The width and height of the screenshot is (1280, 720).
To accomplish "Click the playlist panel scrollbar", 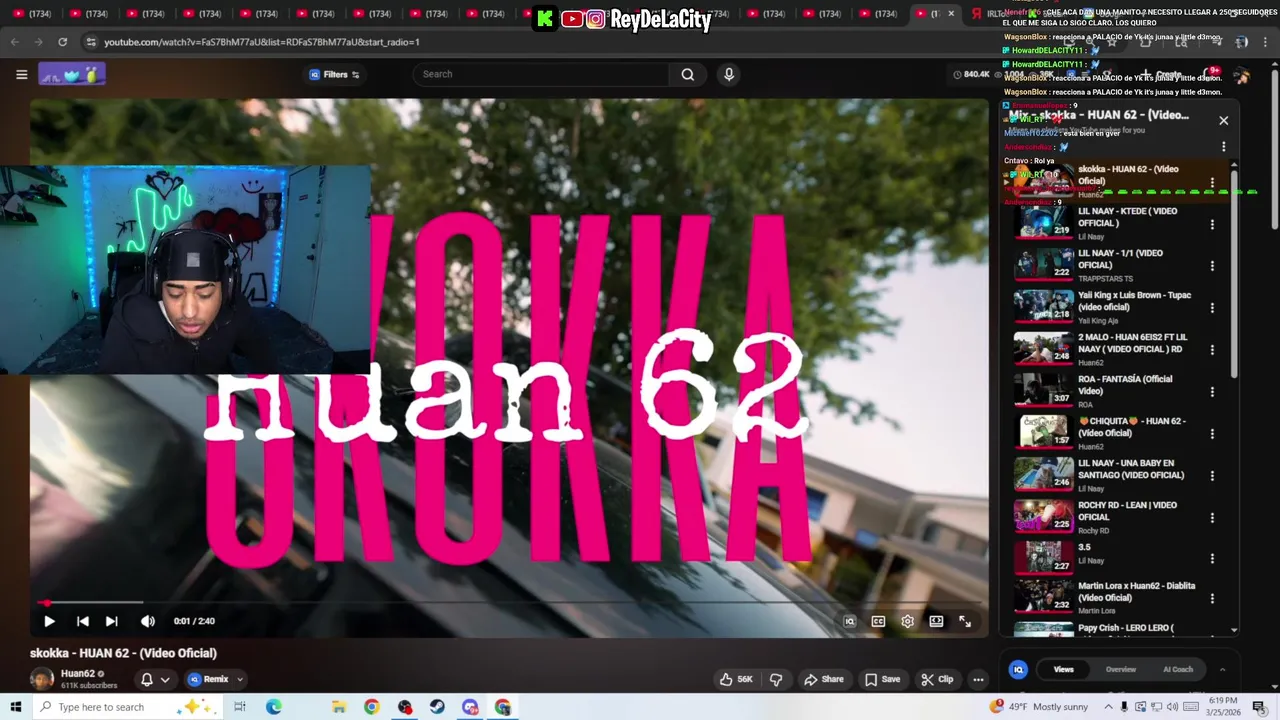I will (x=1234, y=274).
